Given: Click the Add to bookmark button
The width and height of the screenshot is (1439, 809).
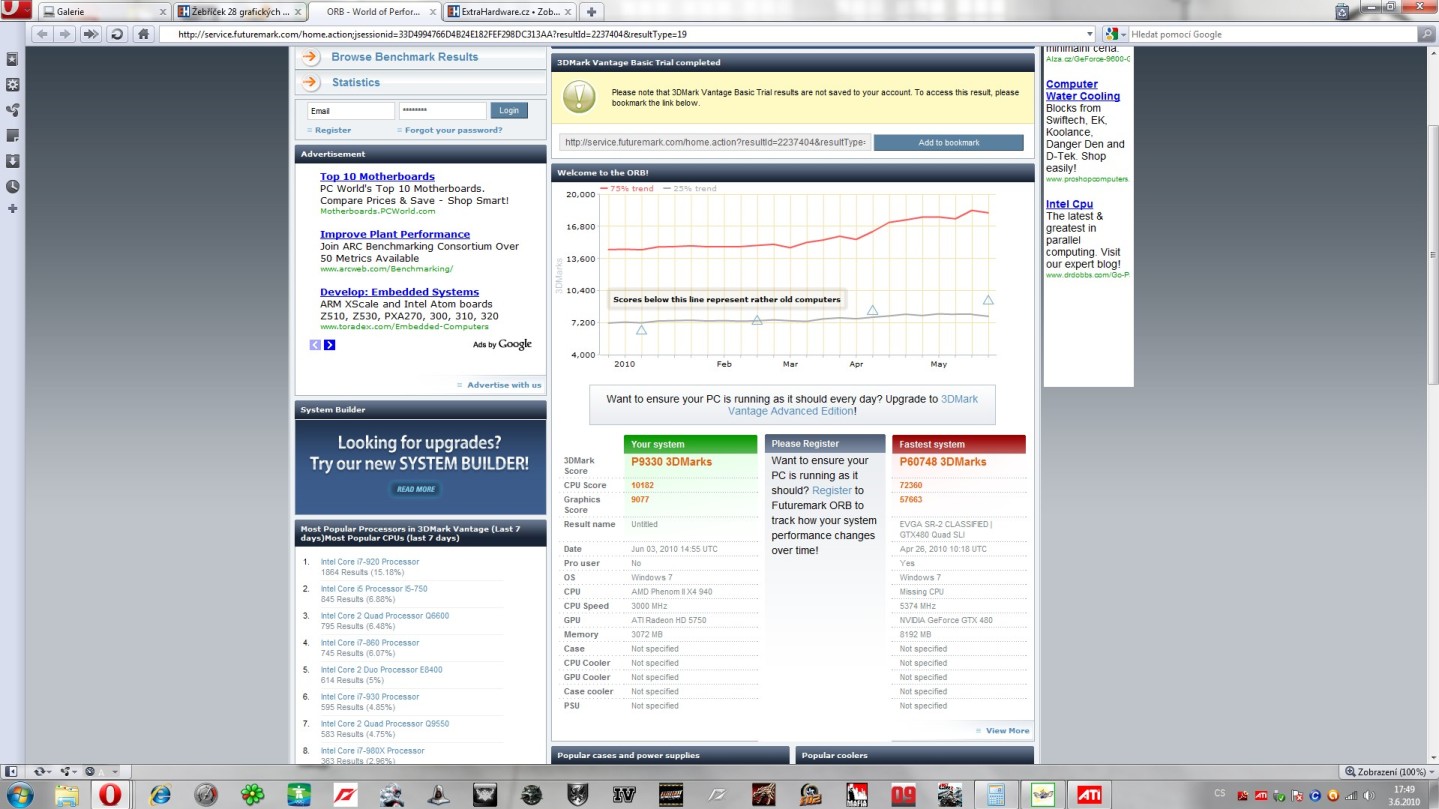Looking at the screenshot, I should 948,143.
